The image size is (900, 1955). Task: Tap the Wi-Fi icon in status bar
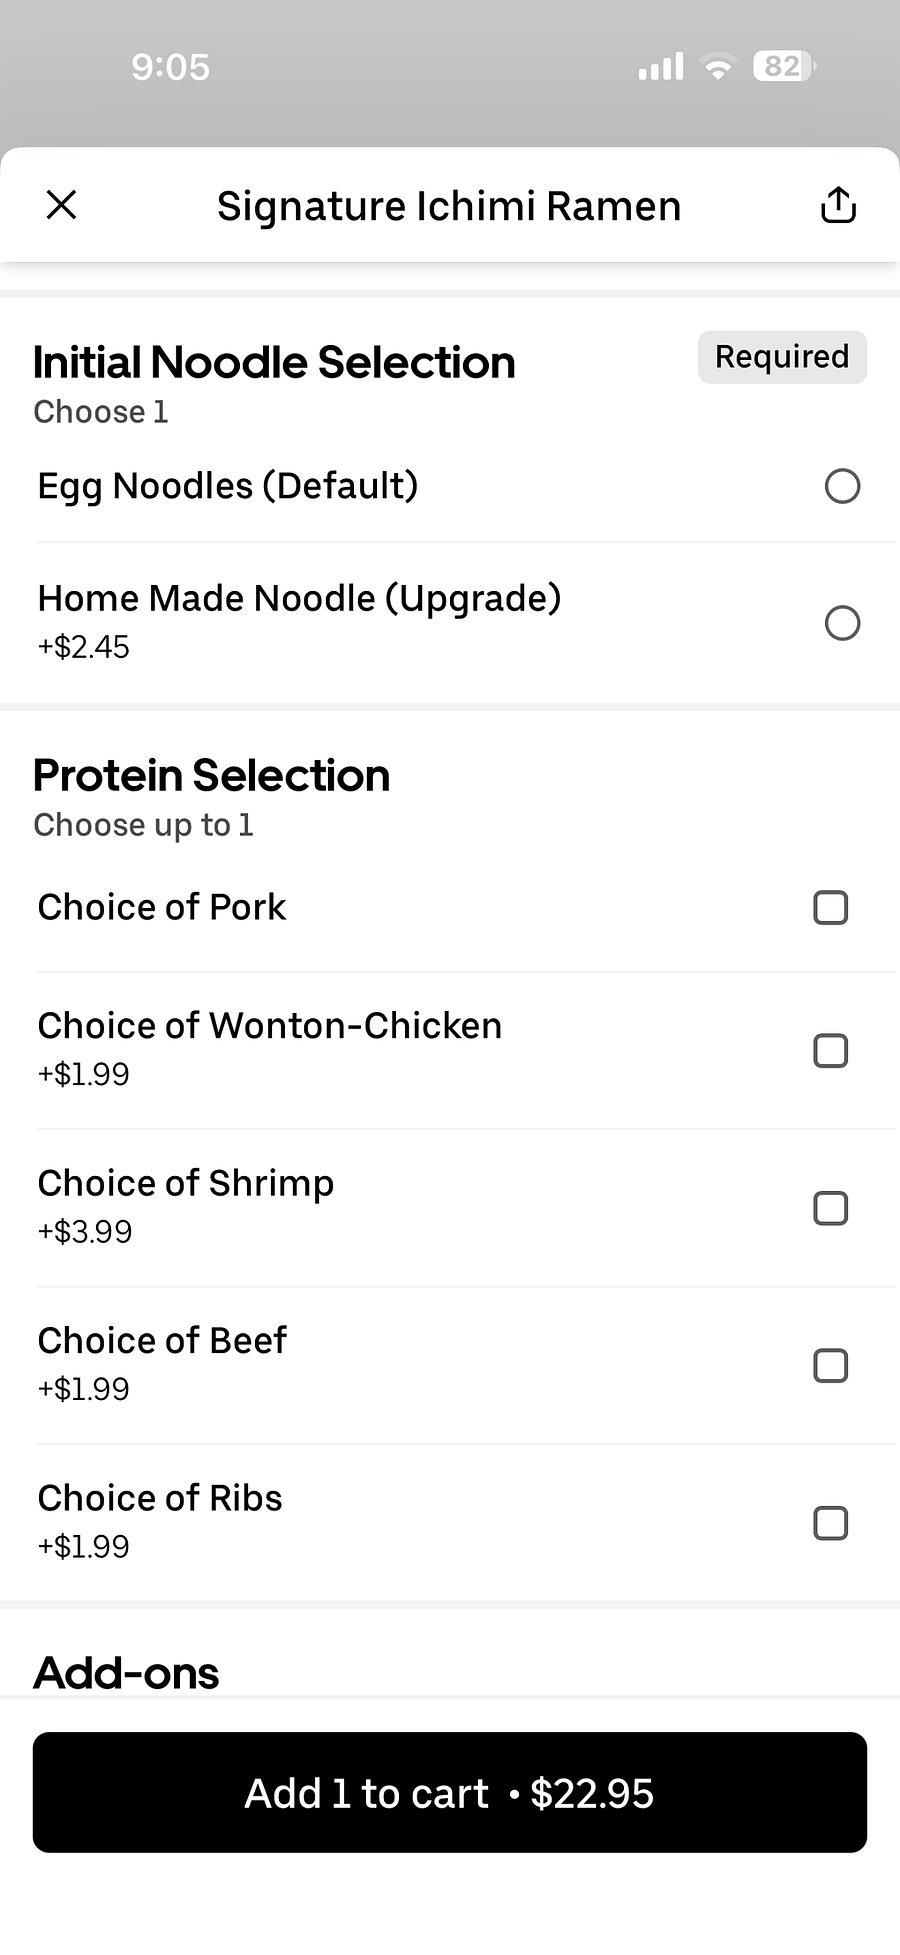[718, 67]
